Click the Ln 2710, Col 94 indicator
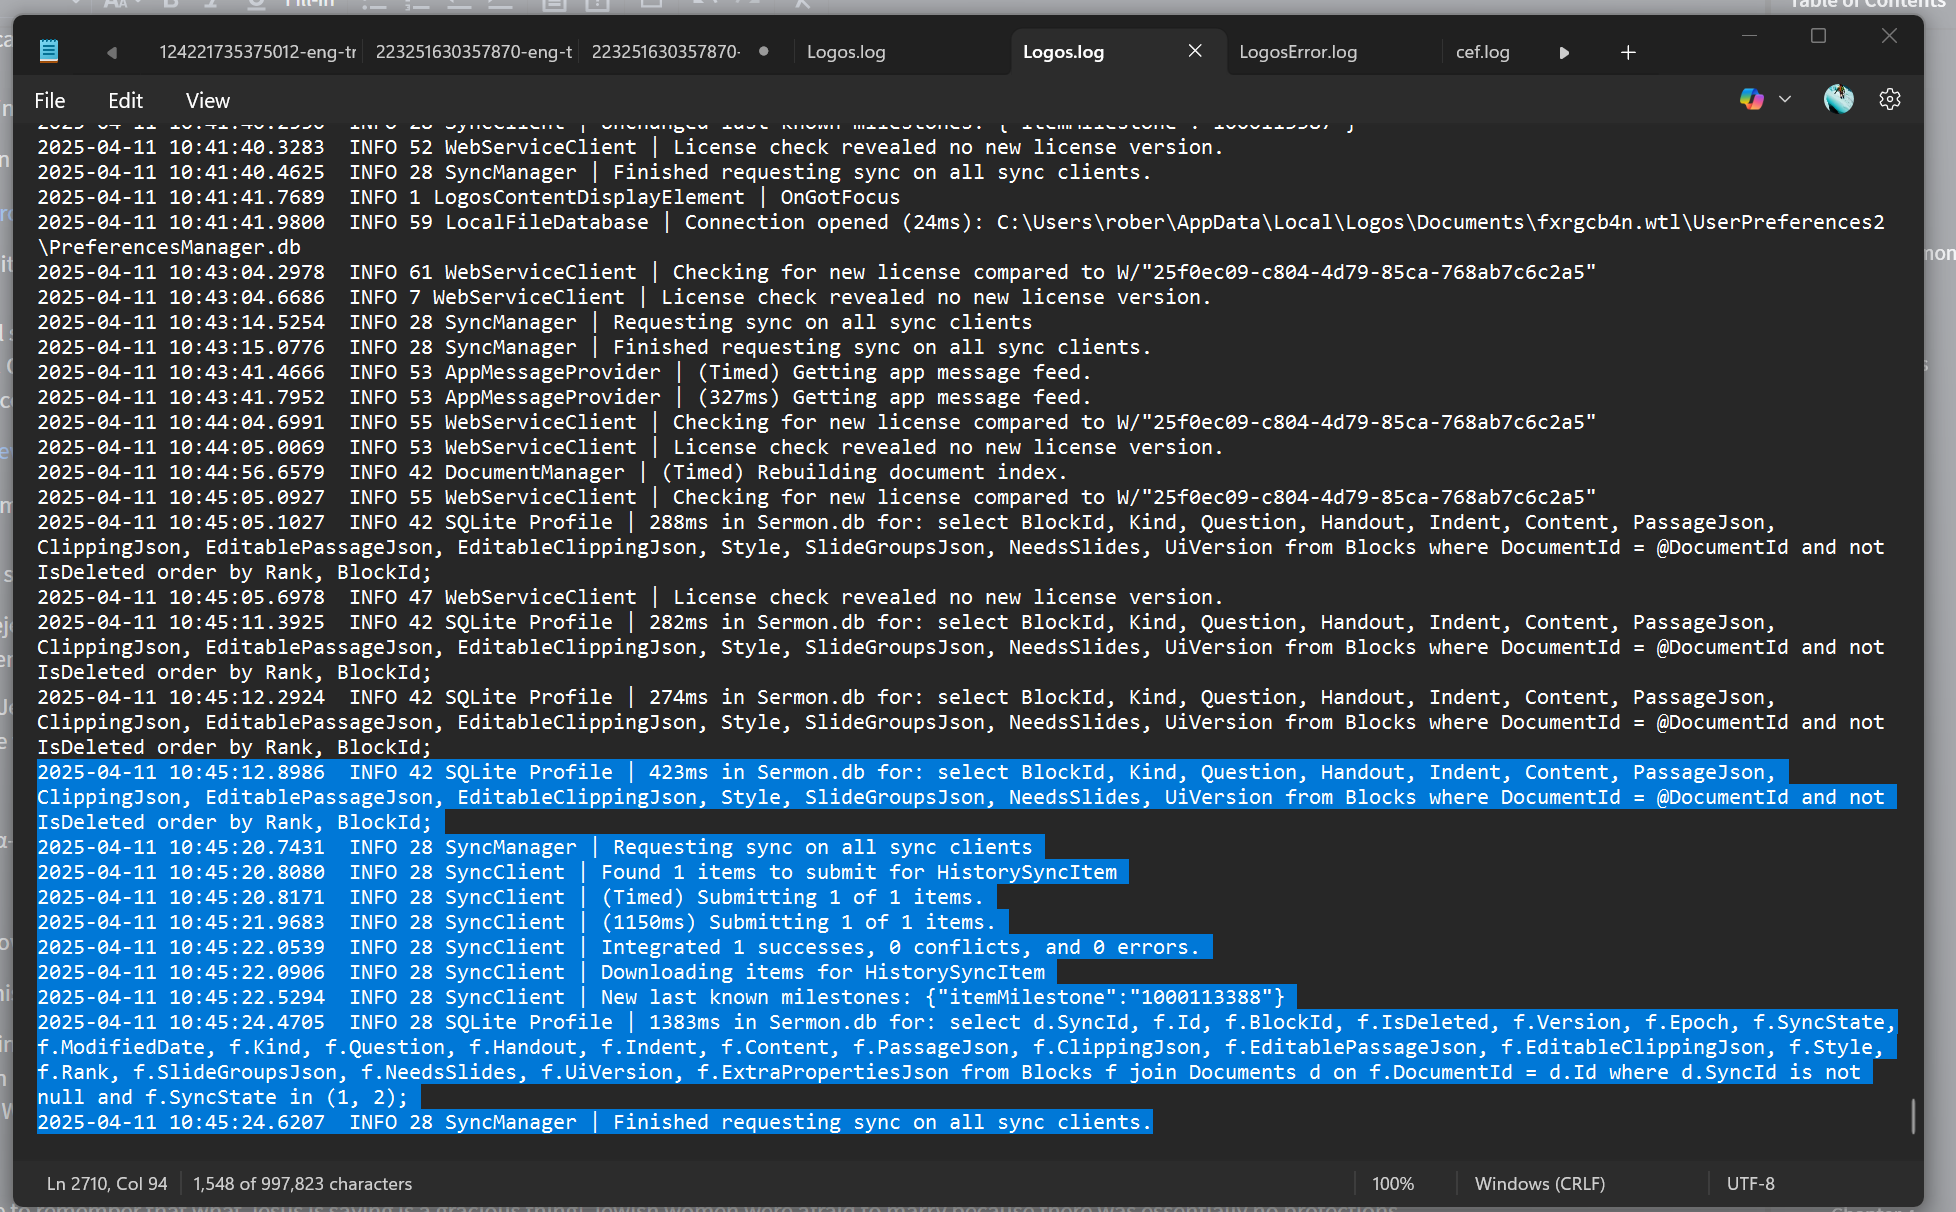Viewport: 1956px width, 1212px height. coord(107,1183)
